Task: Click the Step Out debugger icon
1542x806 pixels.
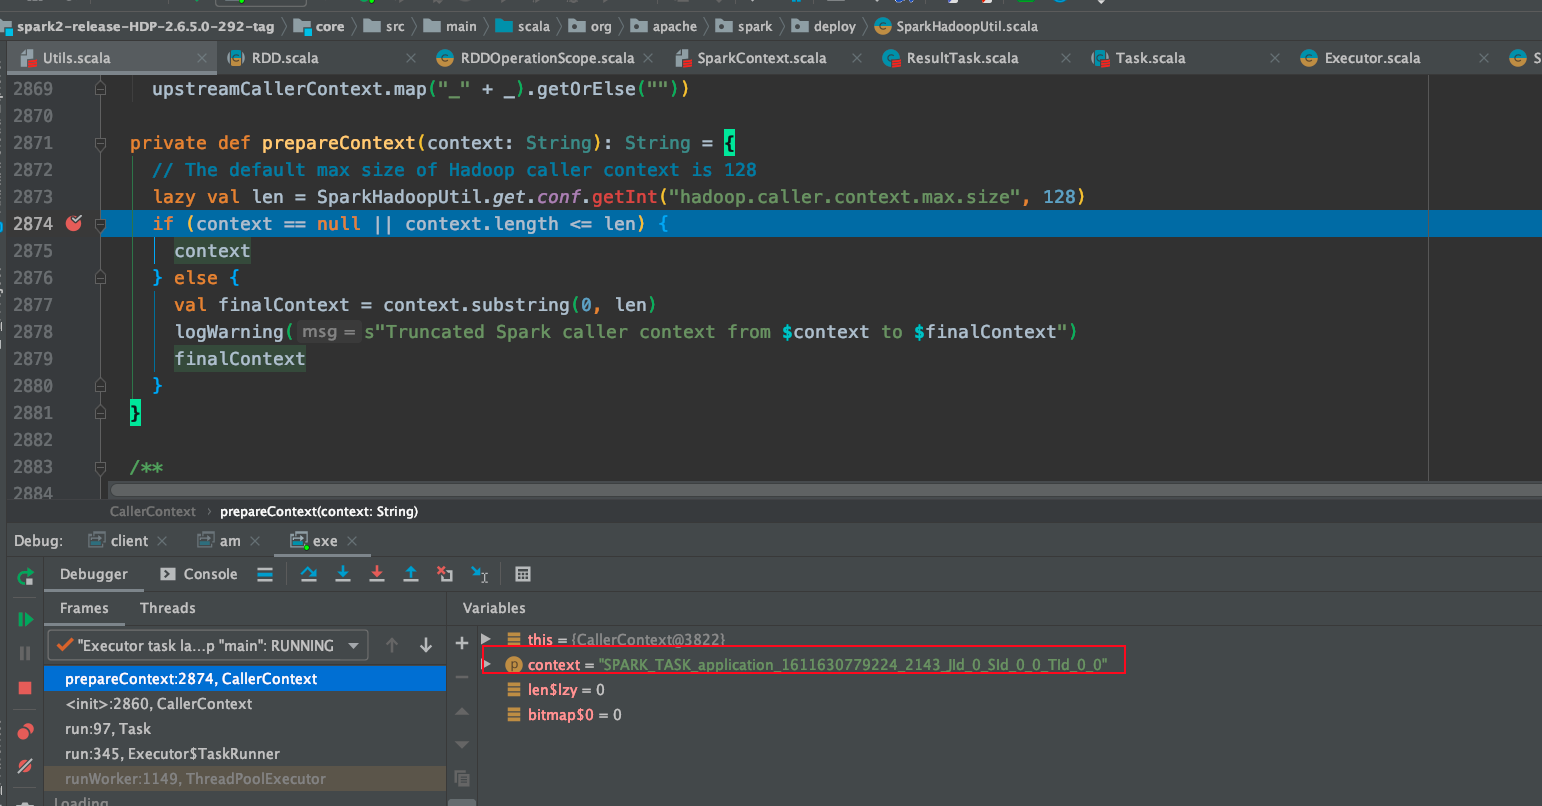Action: coord(411,574)
